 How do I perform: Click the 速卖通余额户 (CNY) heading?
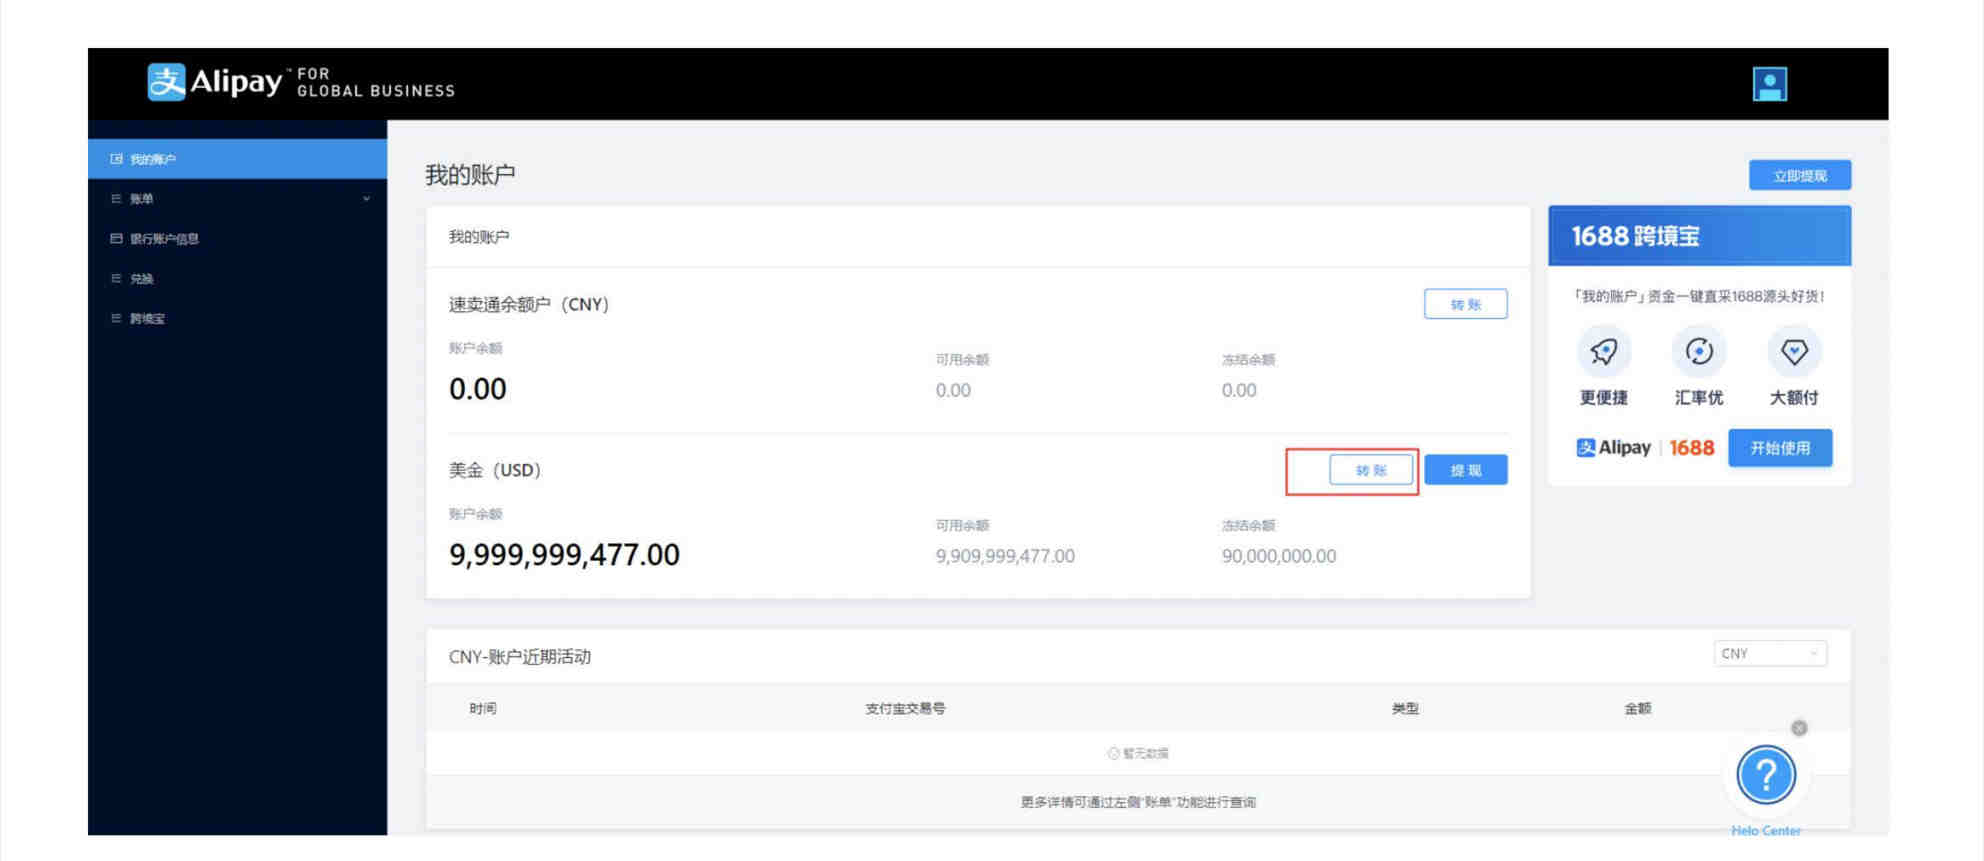click(x=529, y=304)
